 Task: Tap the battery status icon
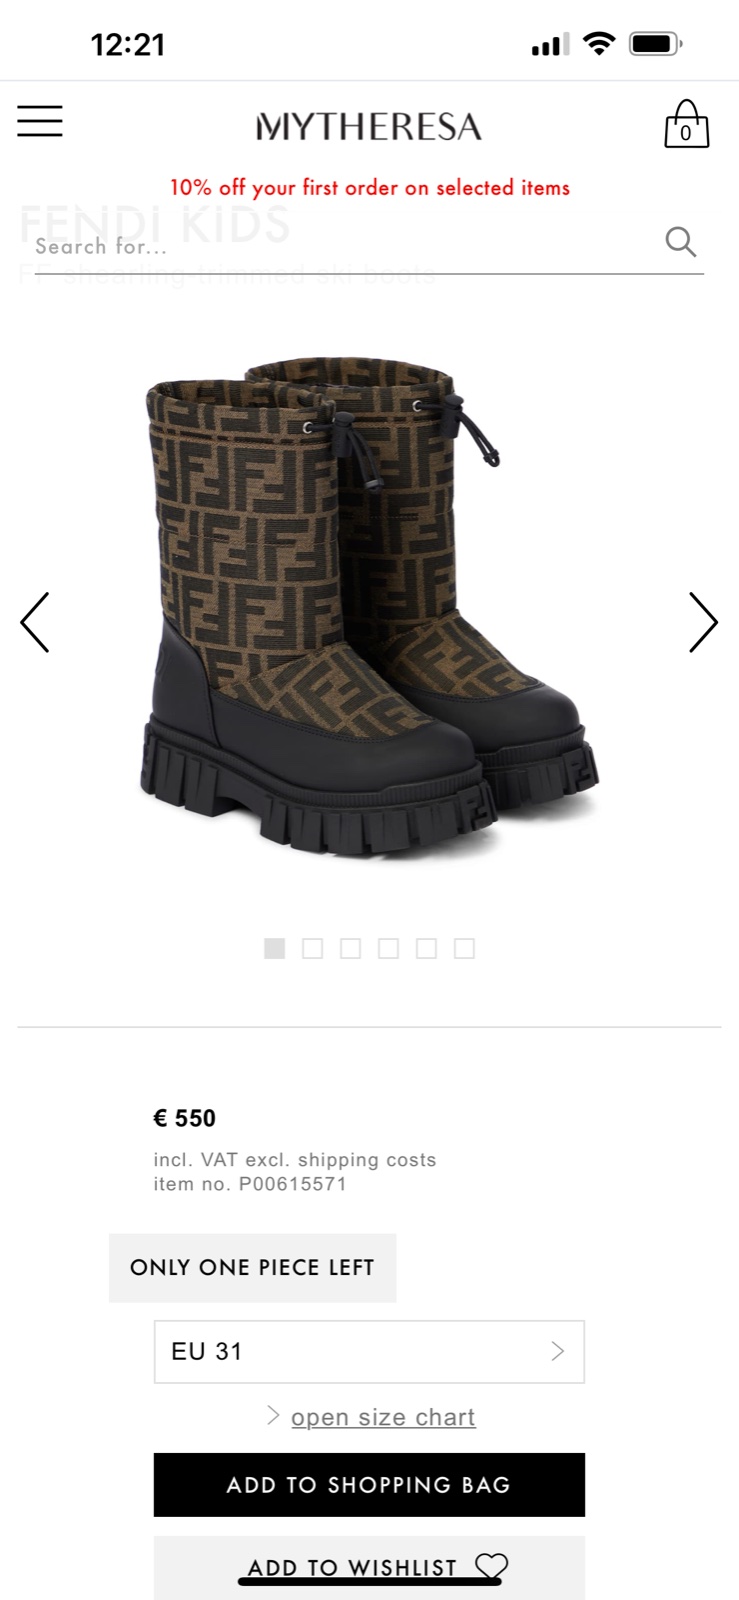[655, 44]
